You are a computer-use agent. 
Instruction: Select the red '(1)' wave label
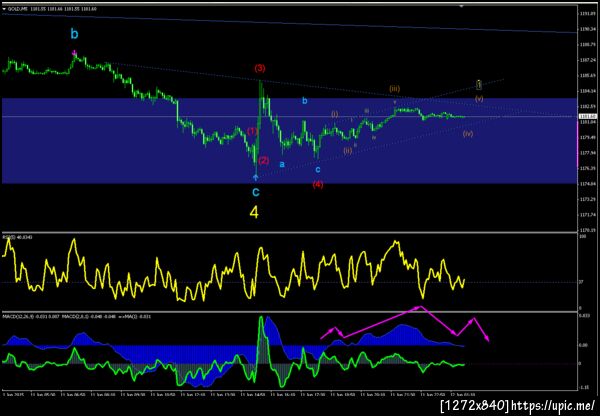pos(253,131)
